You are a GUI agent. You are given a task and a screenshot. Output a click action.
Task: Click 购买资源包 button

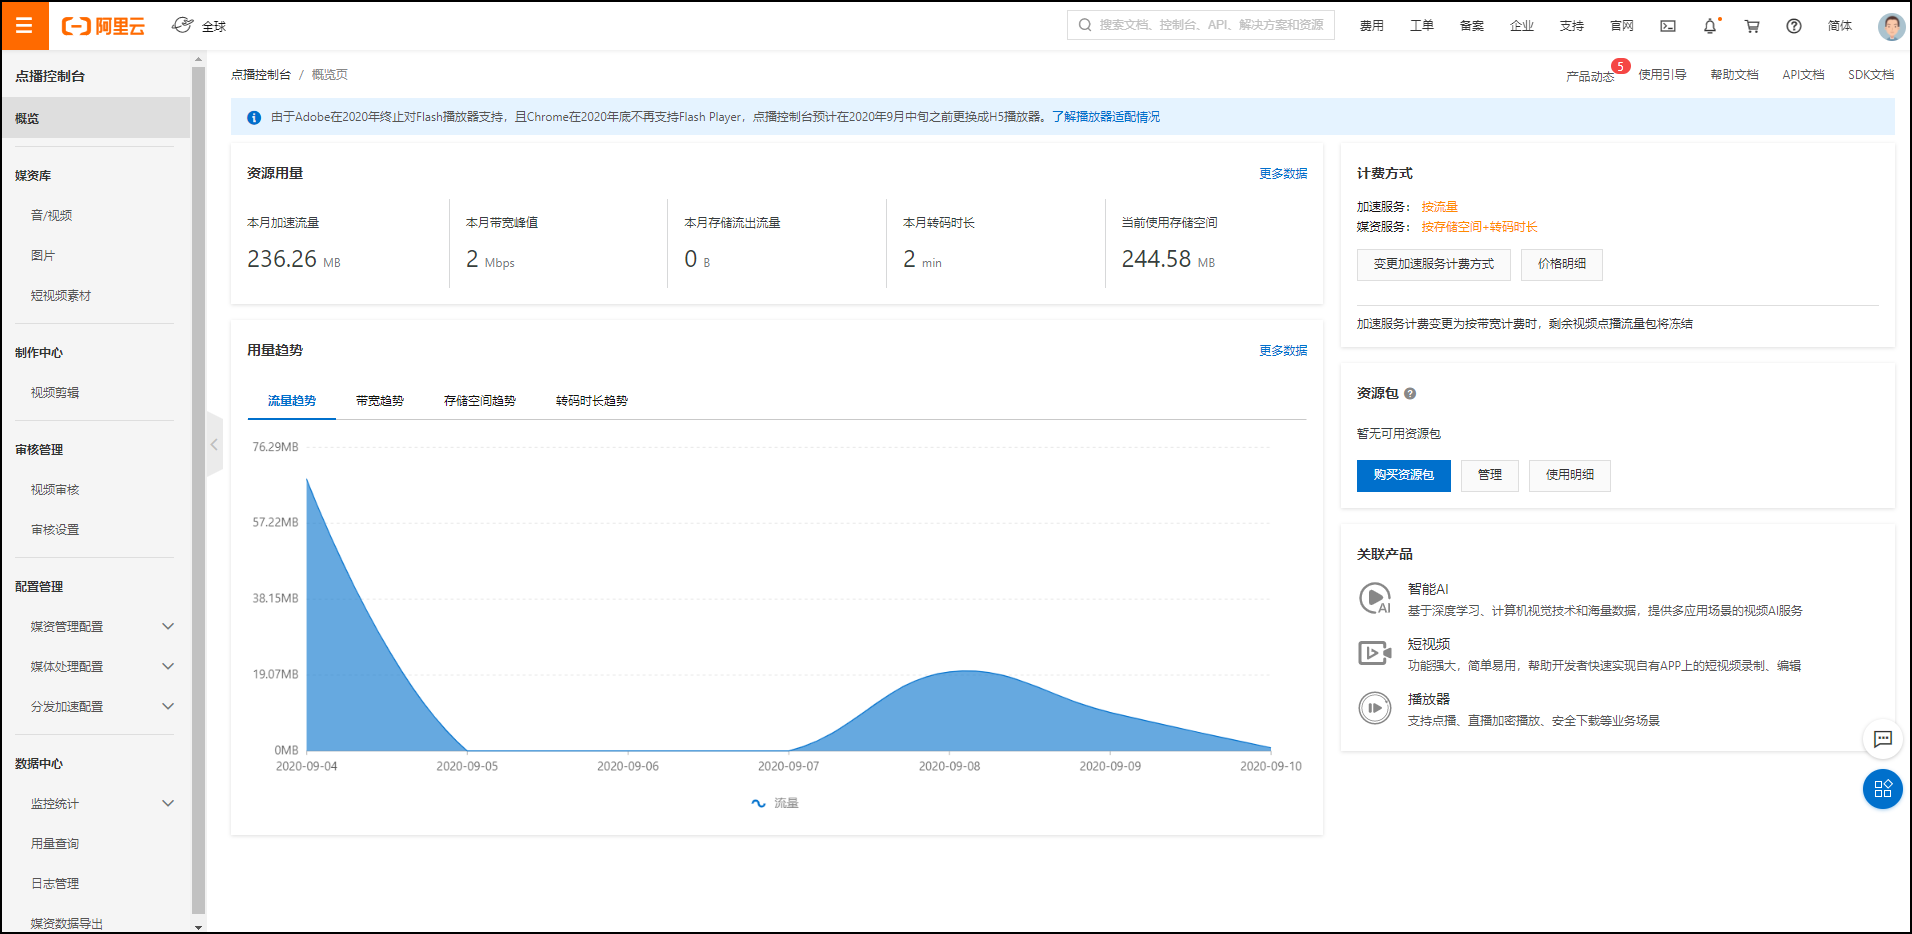[1404, 475]
